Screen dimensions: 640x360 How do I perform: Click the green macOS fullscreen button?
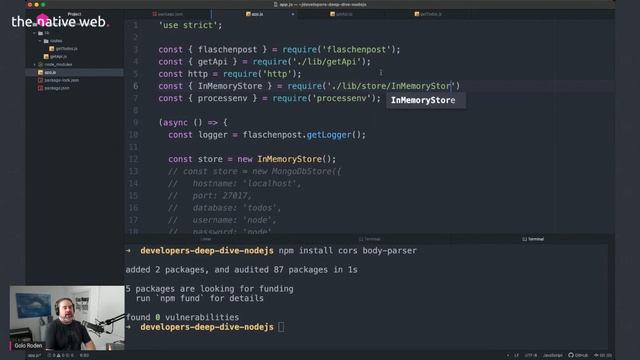[43, 4]
